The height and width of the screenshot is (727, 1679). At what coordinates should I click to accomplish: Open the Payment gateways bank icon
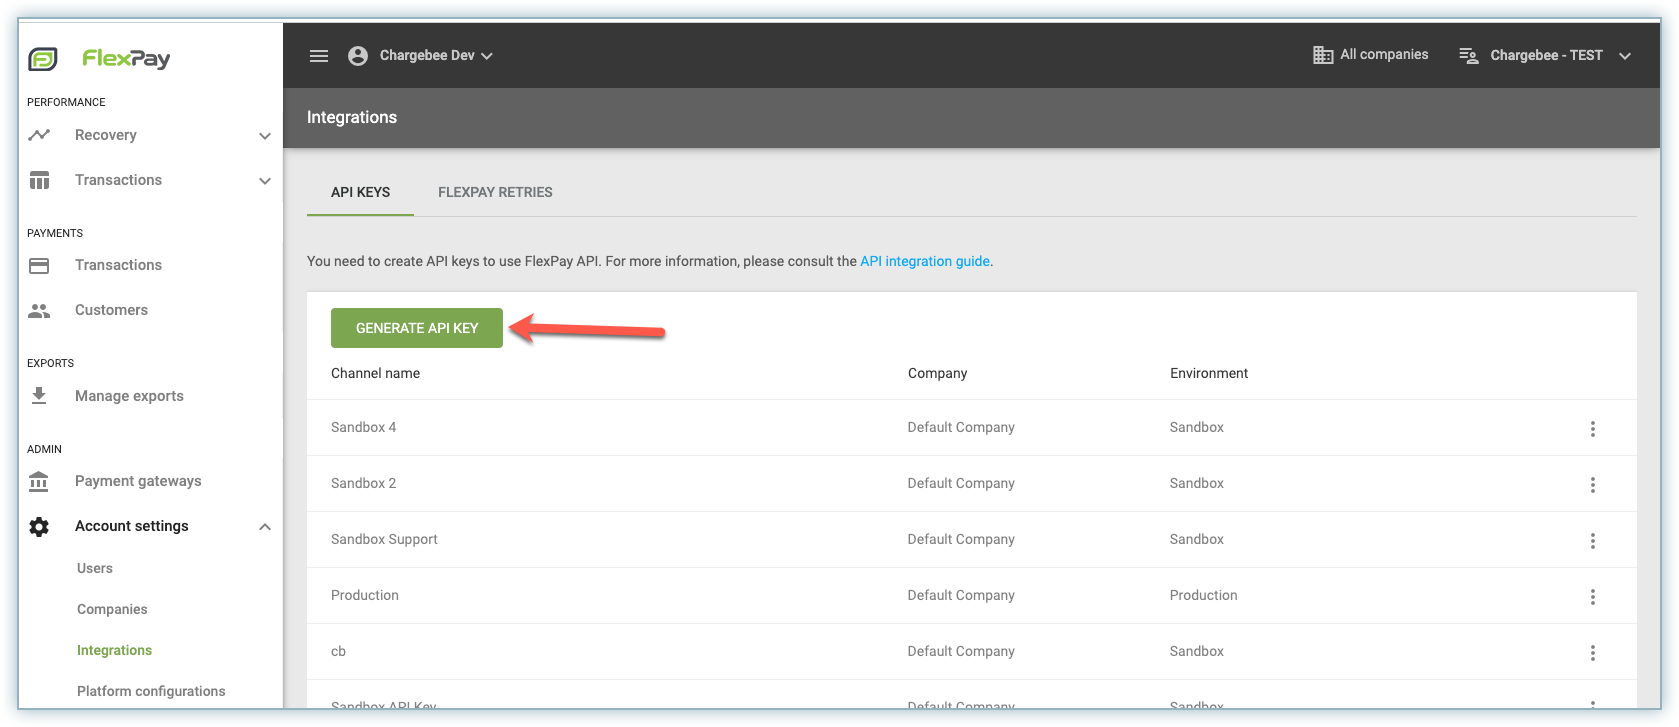(x=39, y=481)
